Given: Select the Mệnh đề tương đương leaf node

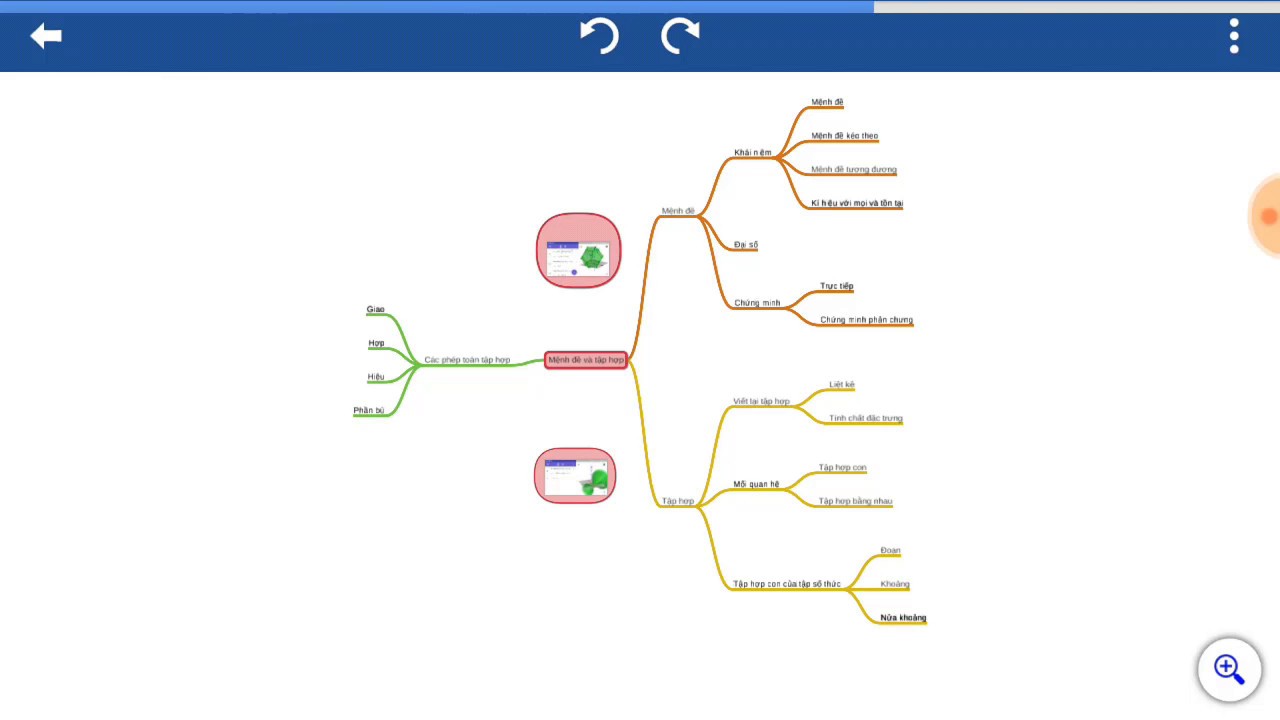Looking at the screenshot, I should (x=854, y=170).
